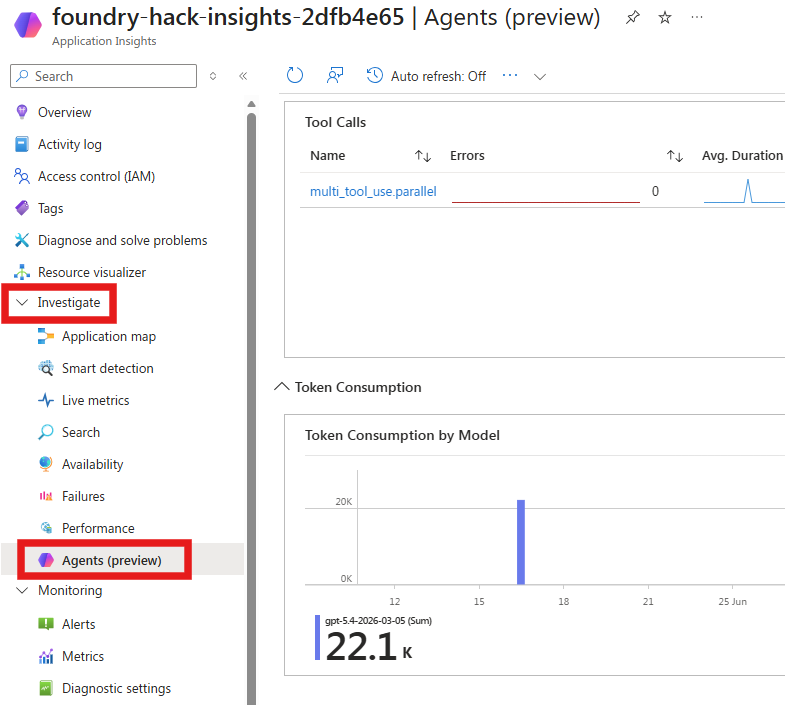This screenshot has width=785, height=705.
Task: Open Tags in the sidebar
Action: pos(51,208)
